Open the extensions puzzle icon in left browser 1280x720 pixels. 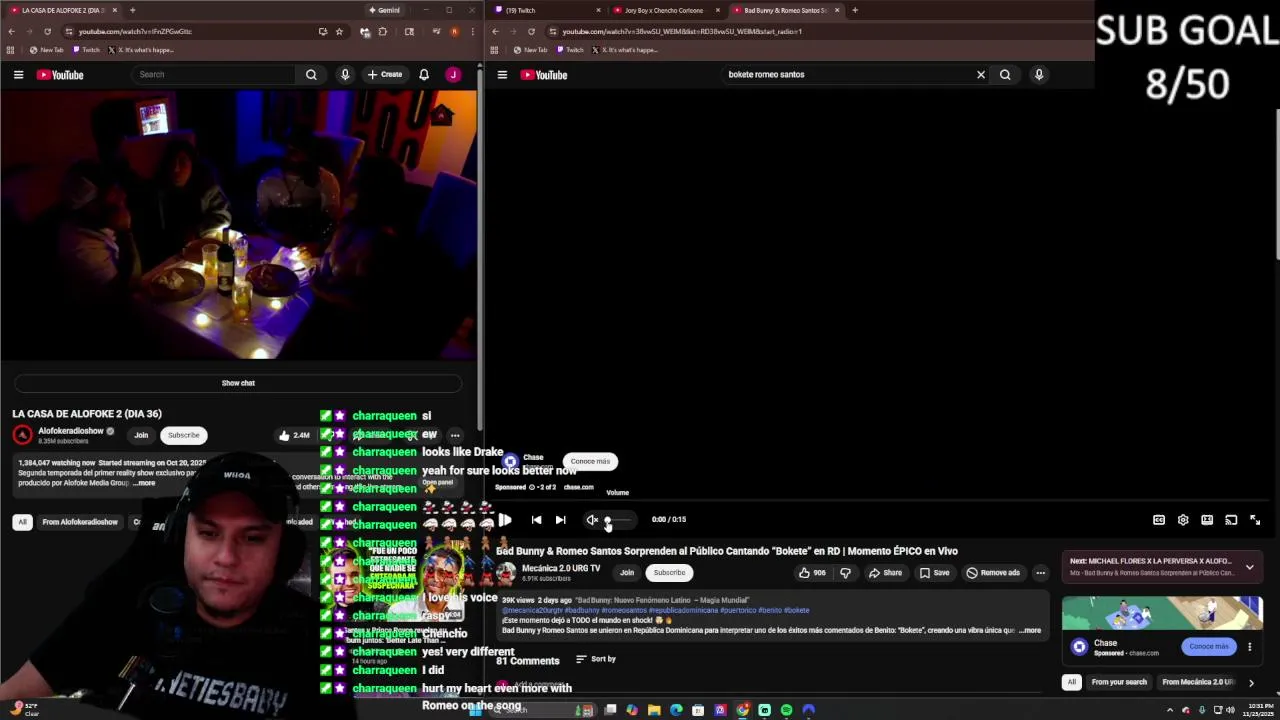click(x=383, y=31)
